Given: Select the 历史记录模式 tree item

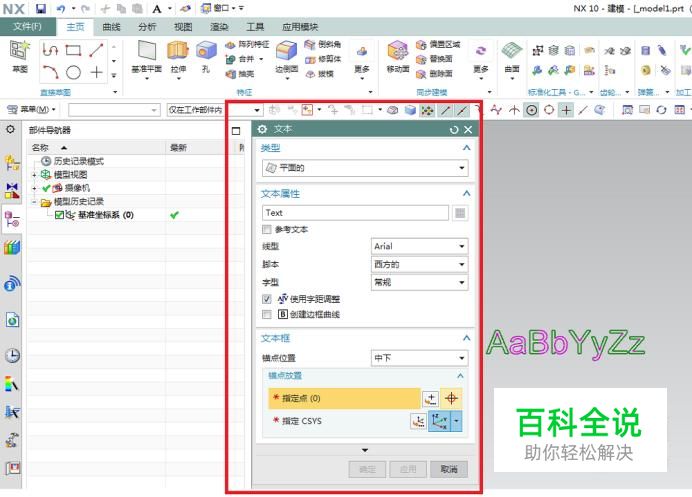Looking at the screenshot, I should [79, 162].
